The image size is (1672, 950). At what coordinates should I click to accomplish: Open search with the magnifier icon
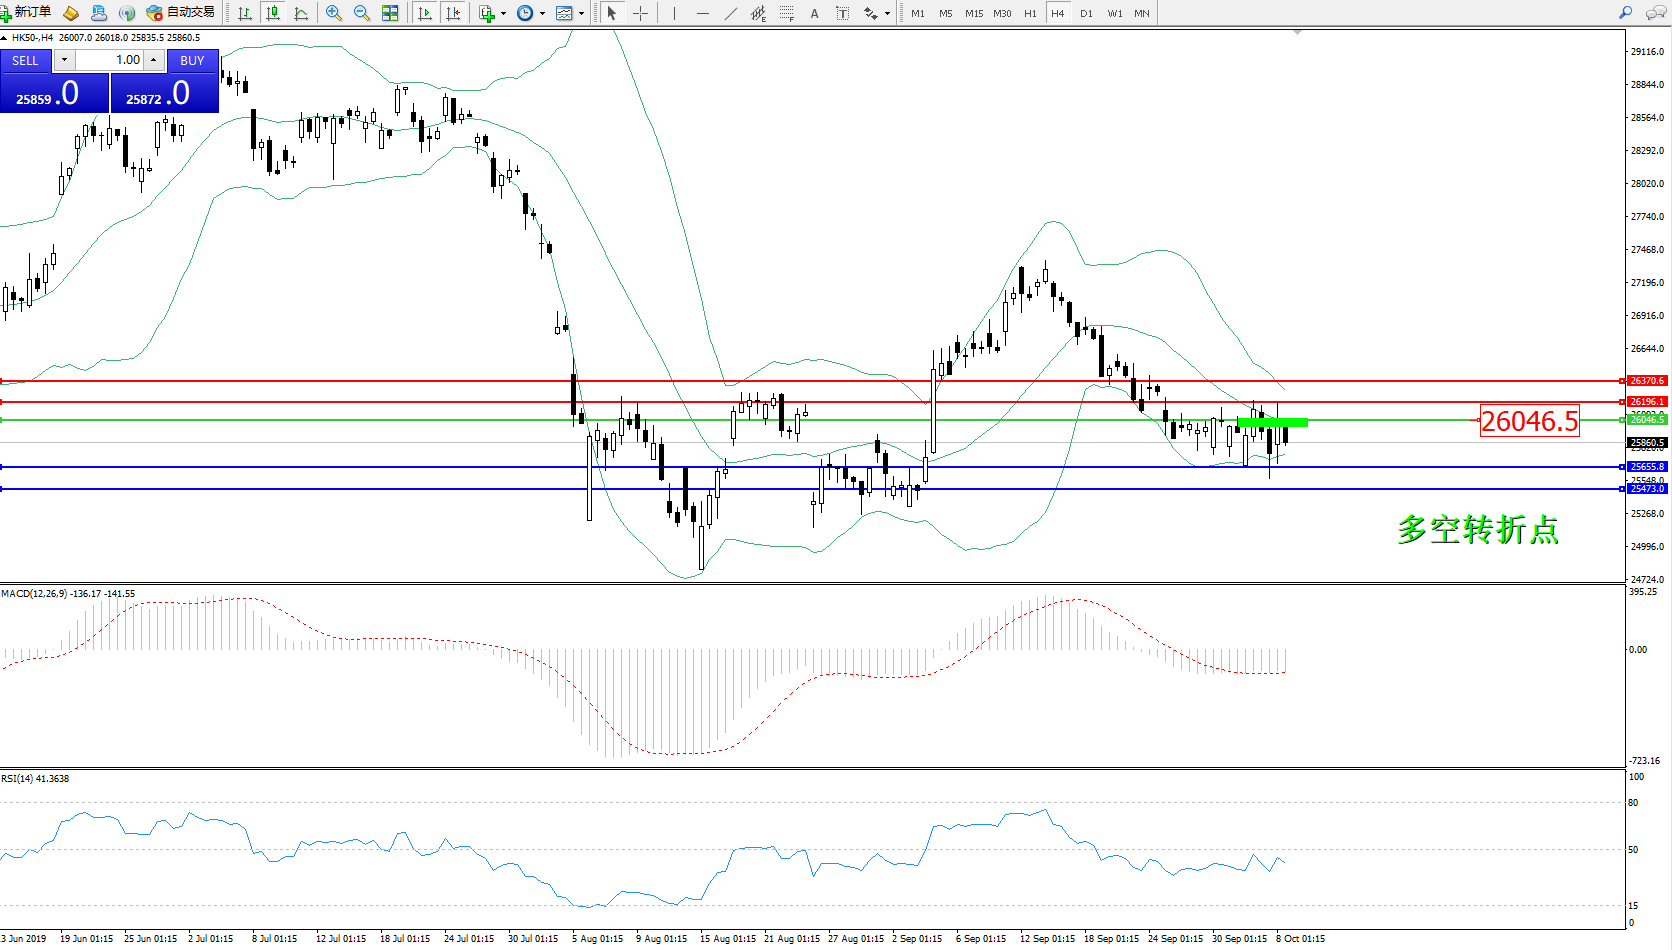(1625, 13)
